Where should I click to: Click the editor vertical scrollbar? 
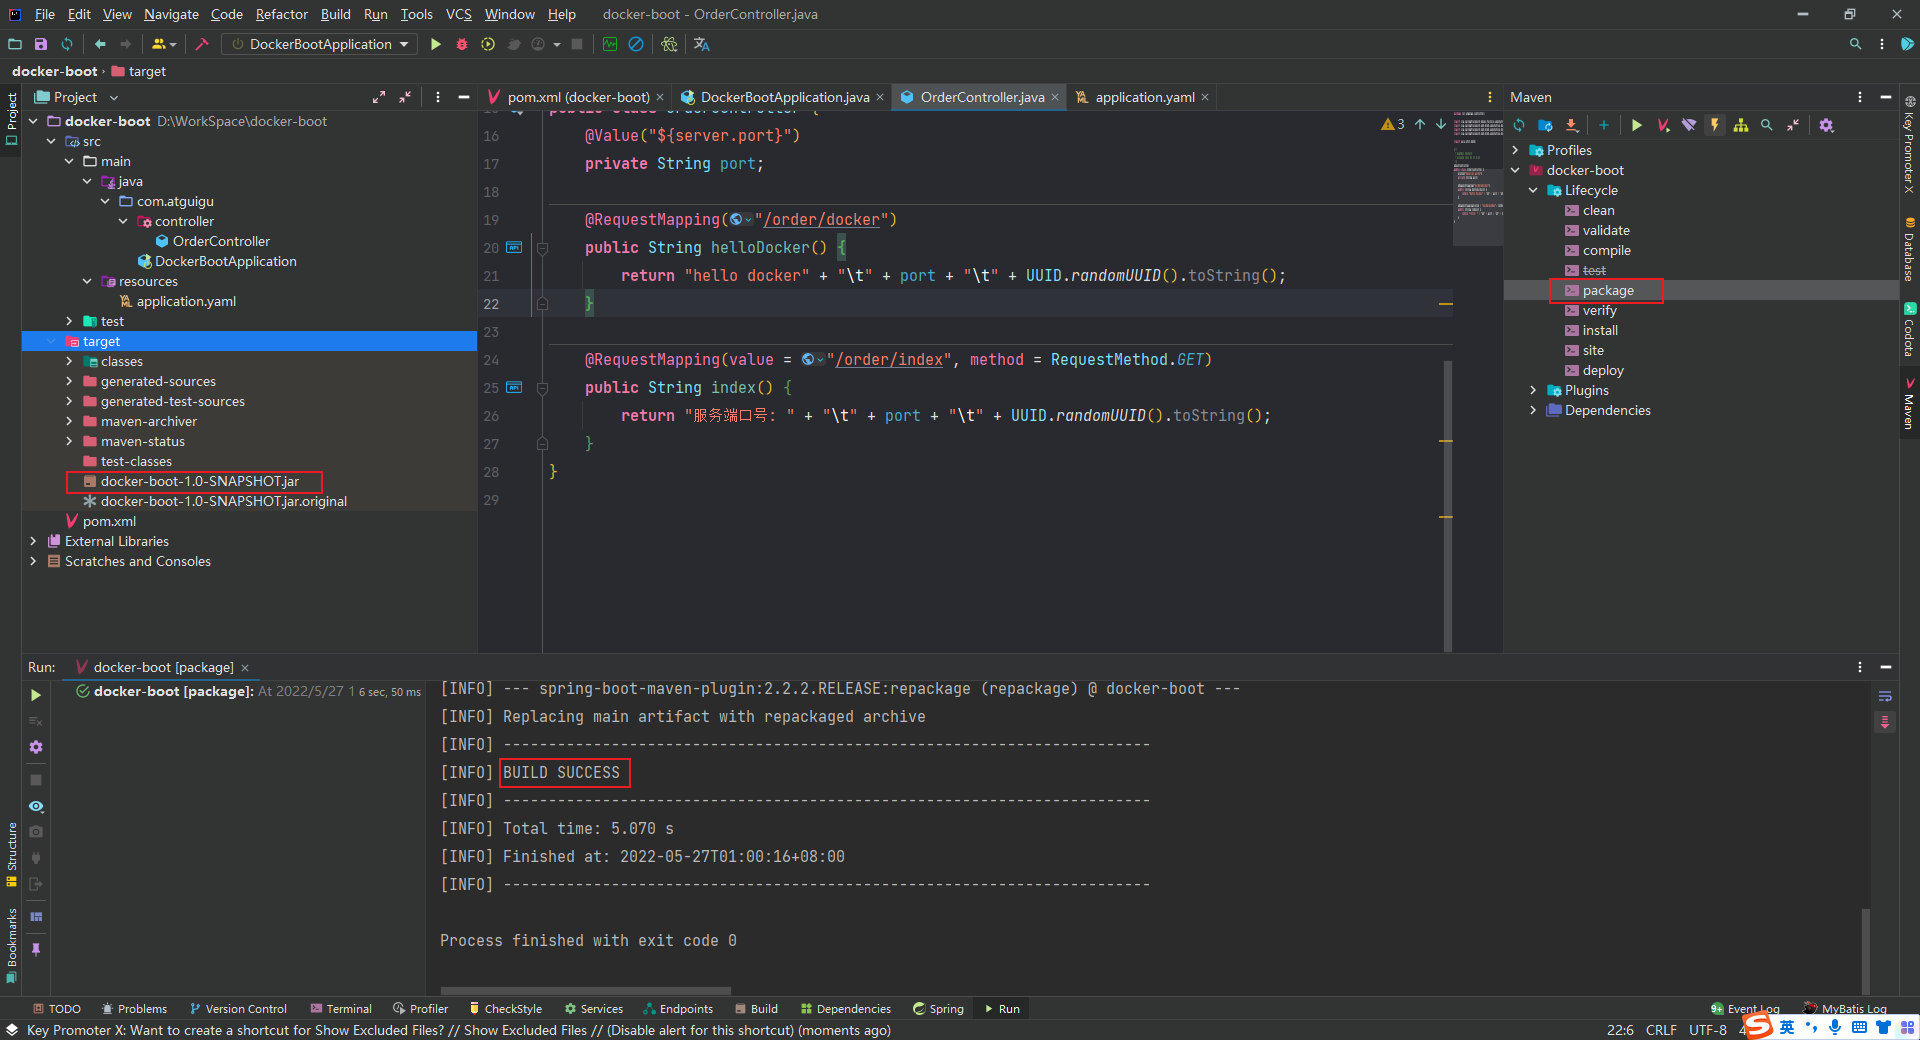pyautogui.click(x=1447, y=505)
